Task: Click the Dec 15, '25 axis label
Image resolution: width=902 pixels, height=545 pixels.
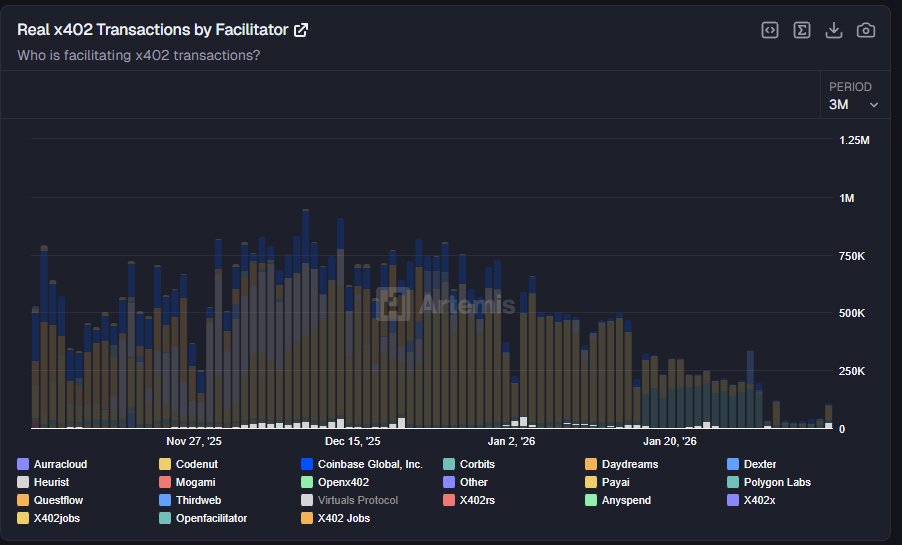Action: [353, 441]
